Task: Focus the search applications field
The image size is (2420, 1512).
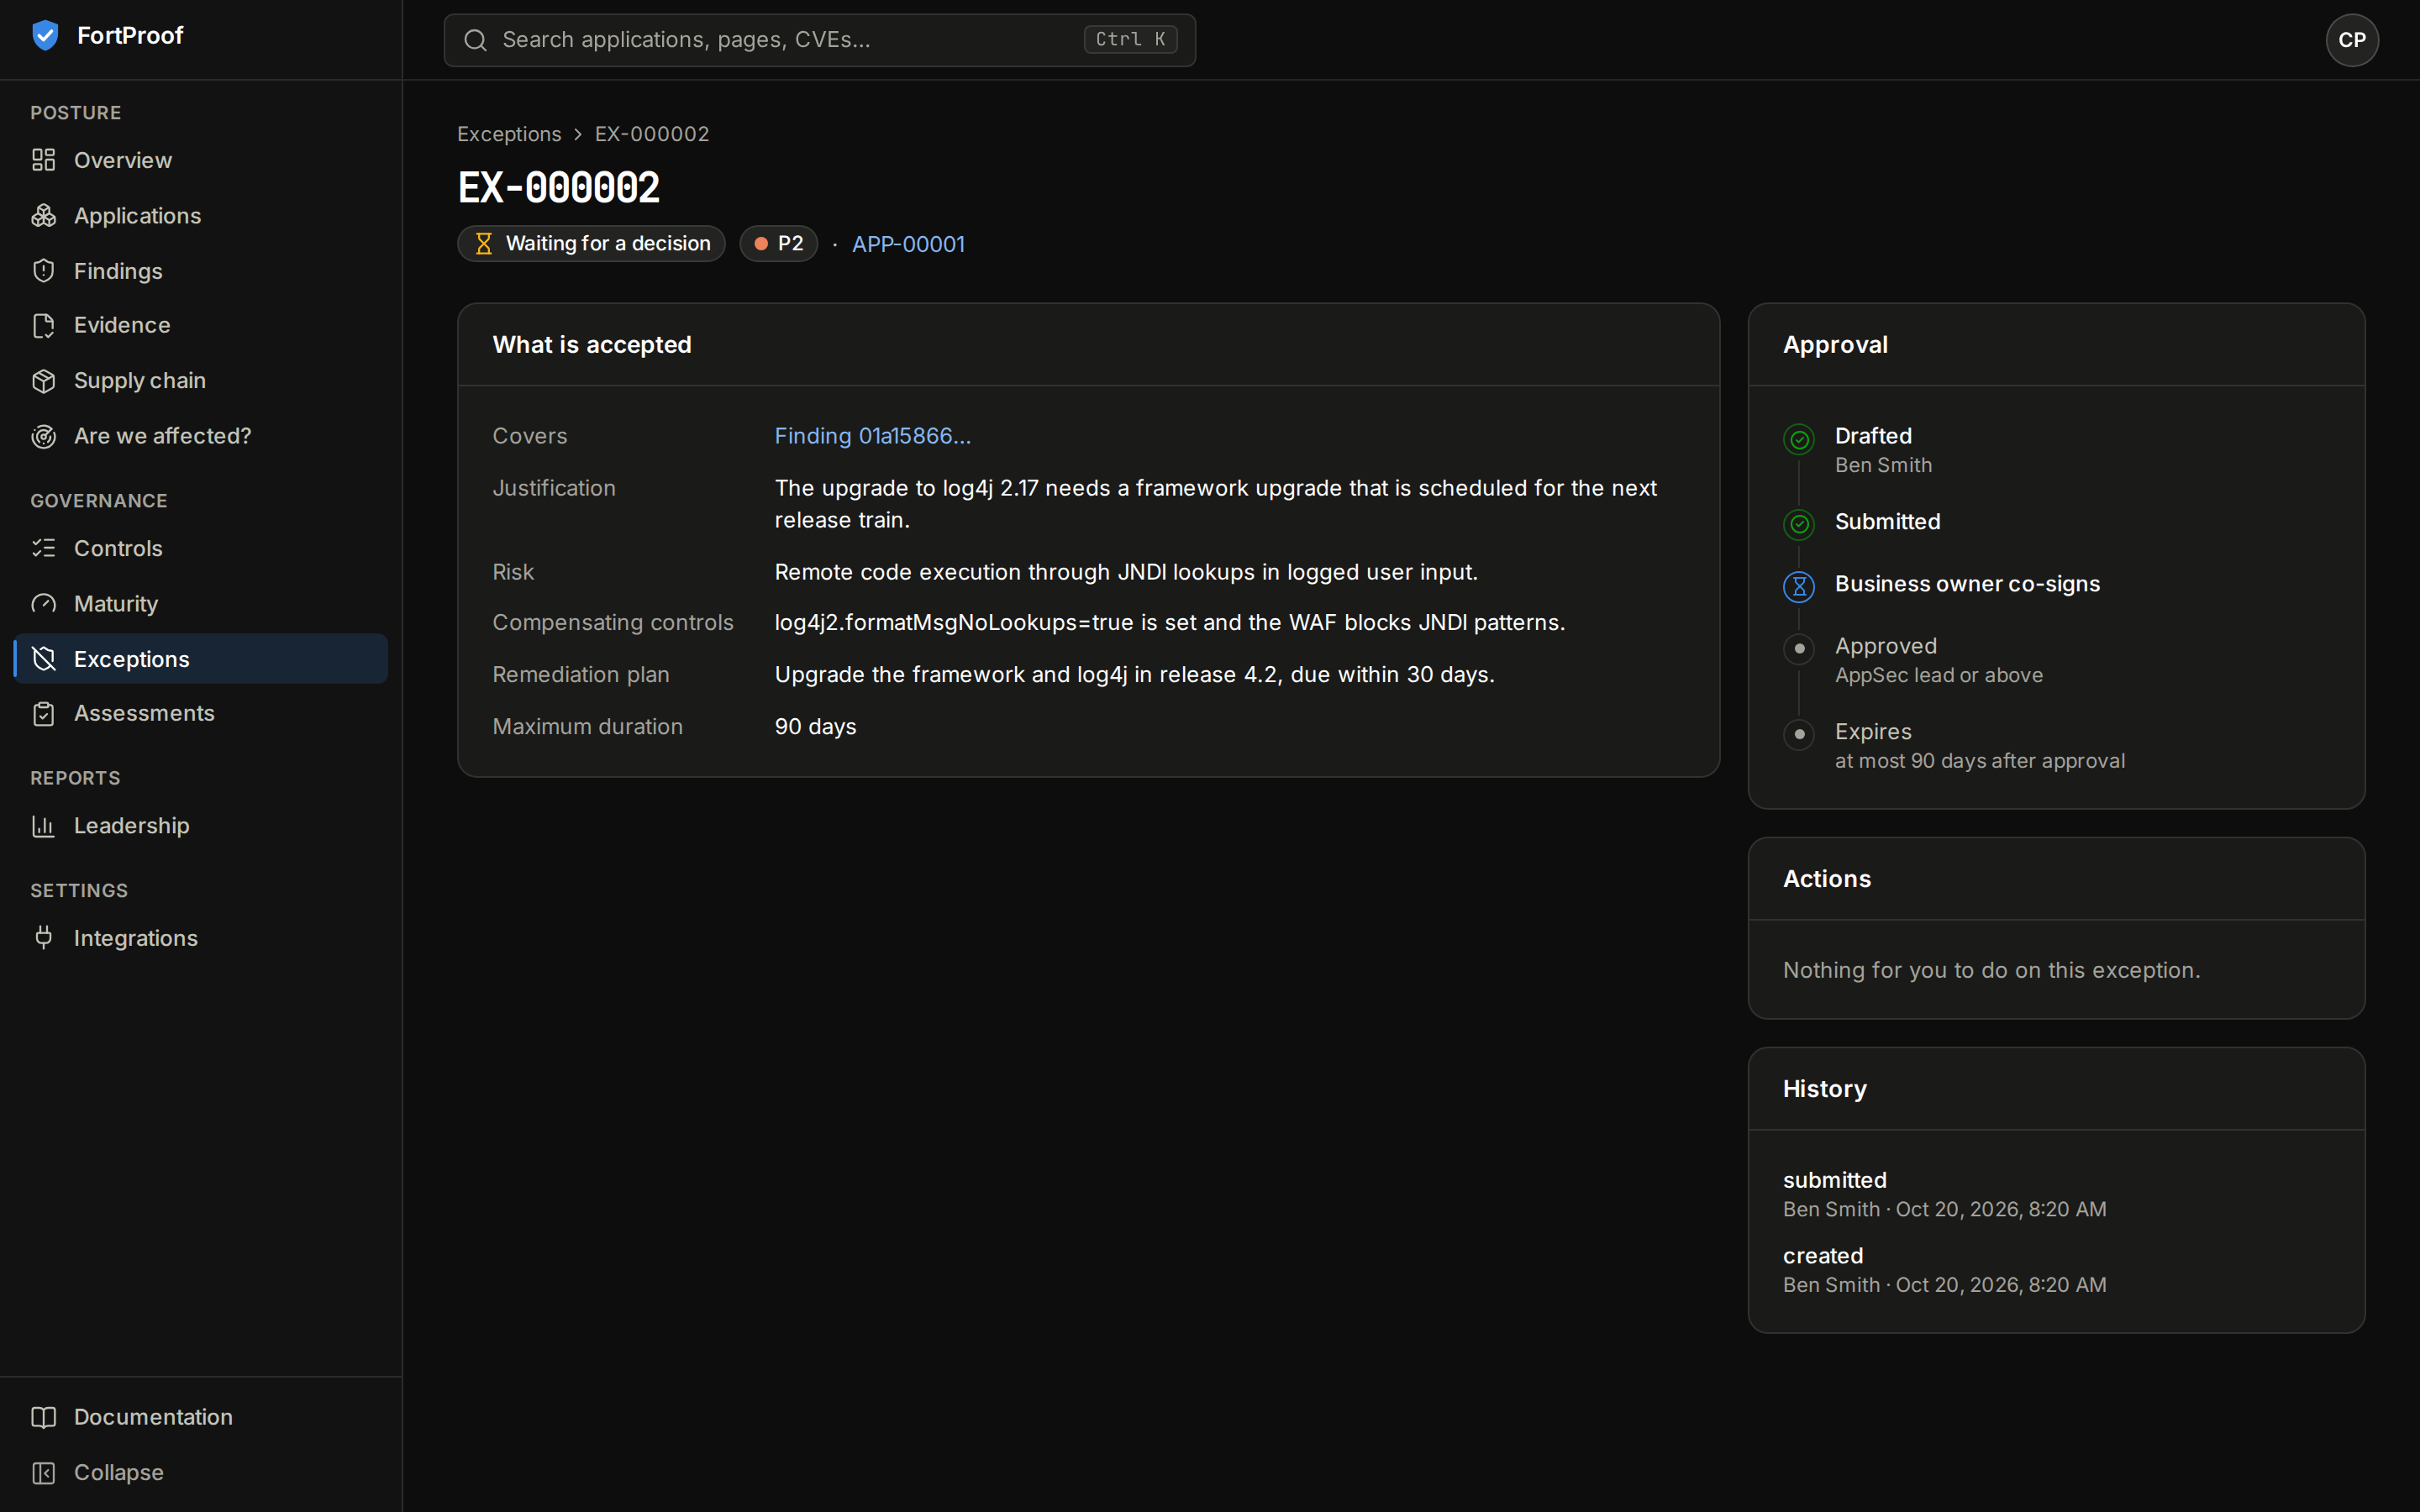Action: coord(819,40)
